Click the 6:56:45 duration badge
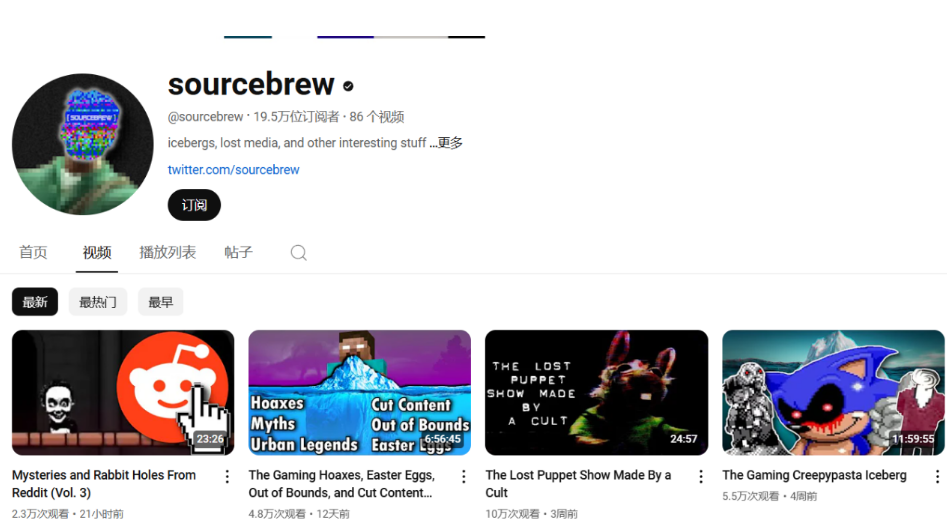This screenshot has height=522, width=947. pyautogui.click(x=443, y=439)
